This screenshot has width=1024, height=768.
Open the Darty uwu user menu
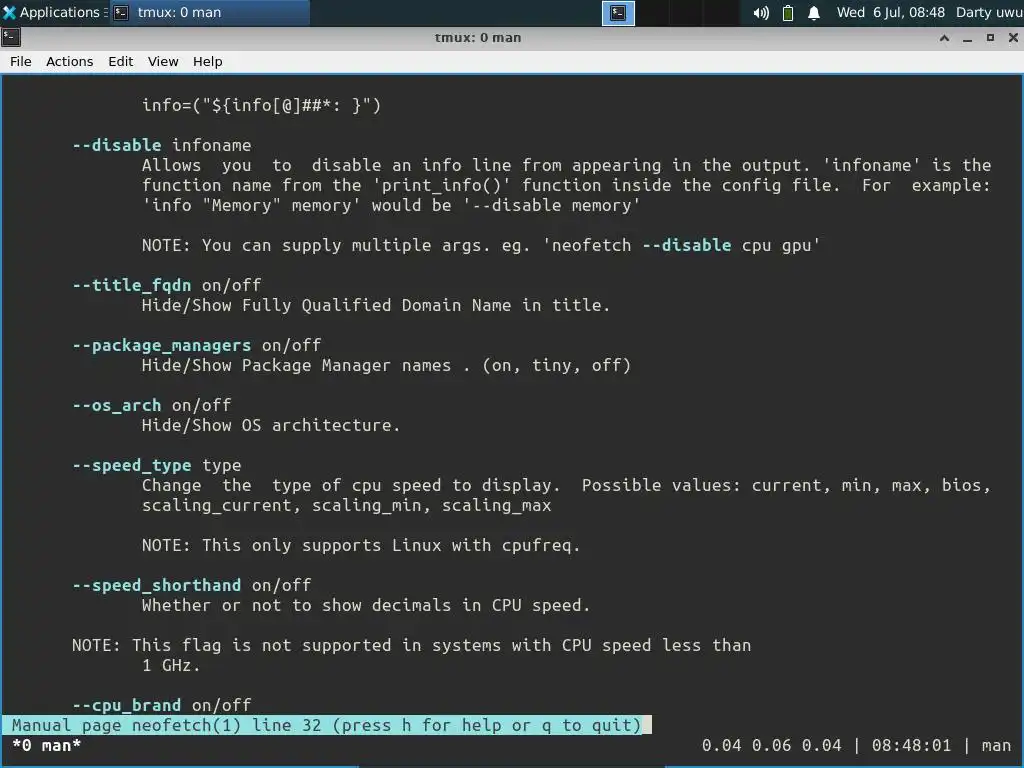pos(989,12)
